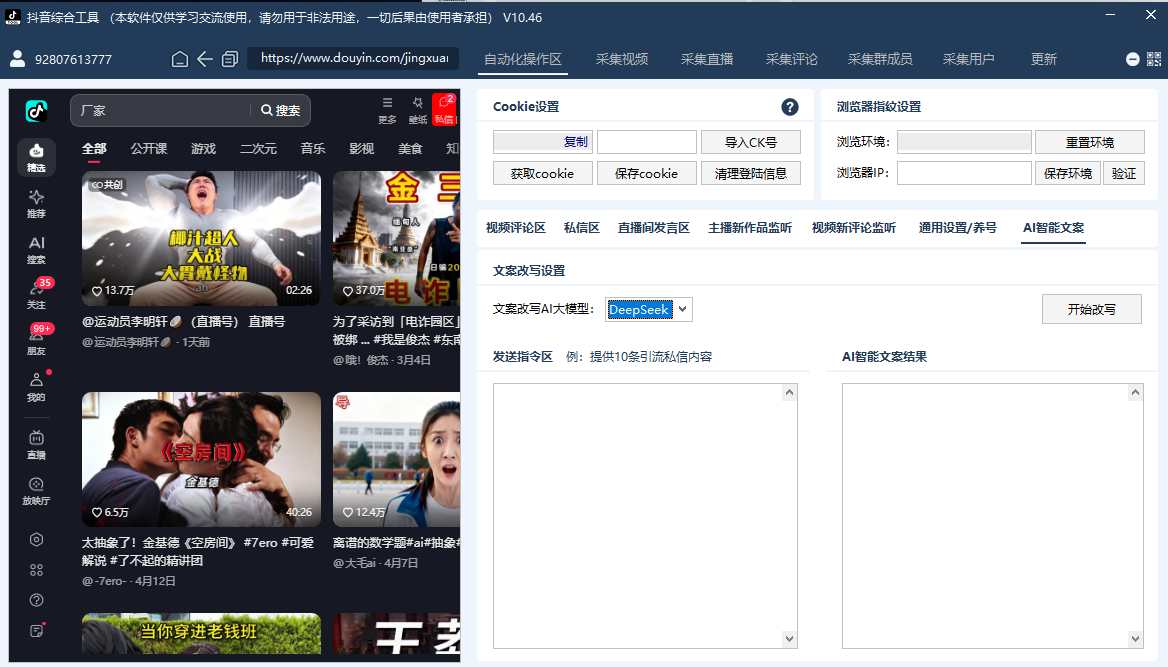Open the 精选 featured sidebar section
Screen dimensions: 1168x667
[x=36, y=157]
